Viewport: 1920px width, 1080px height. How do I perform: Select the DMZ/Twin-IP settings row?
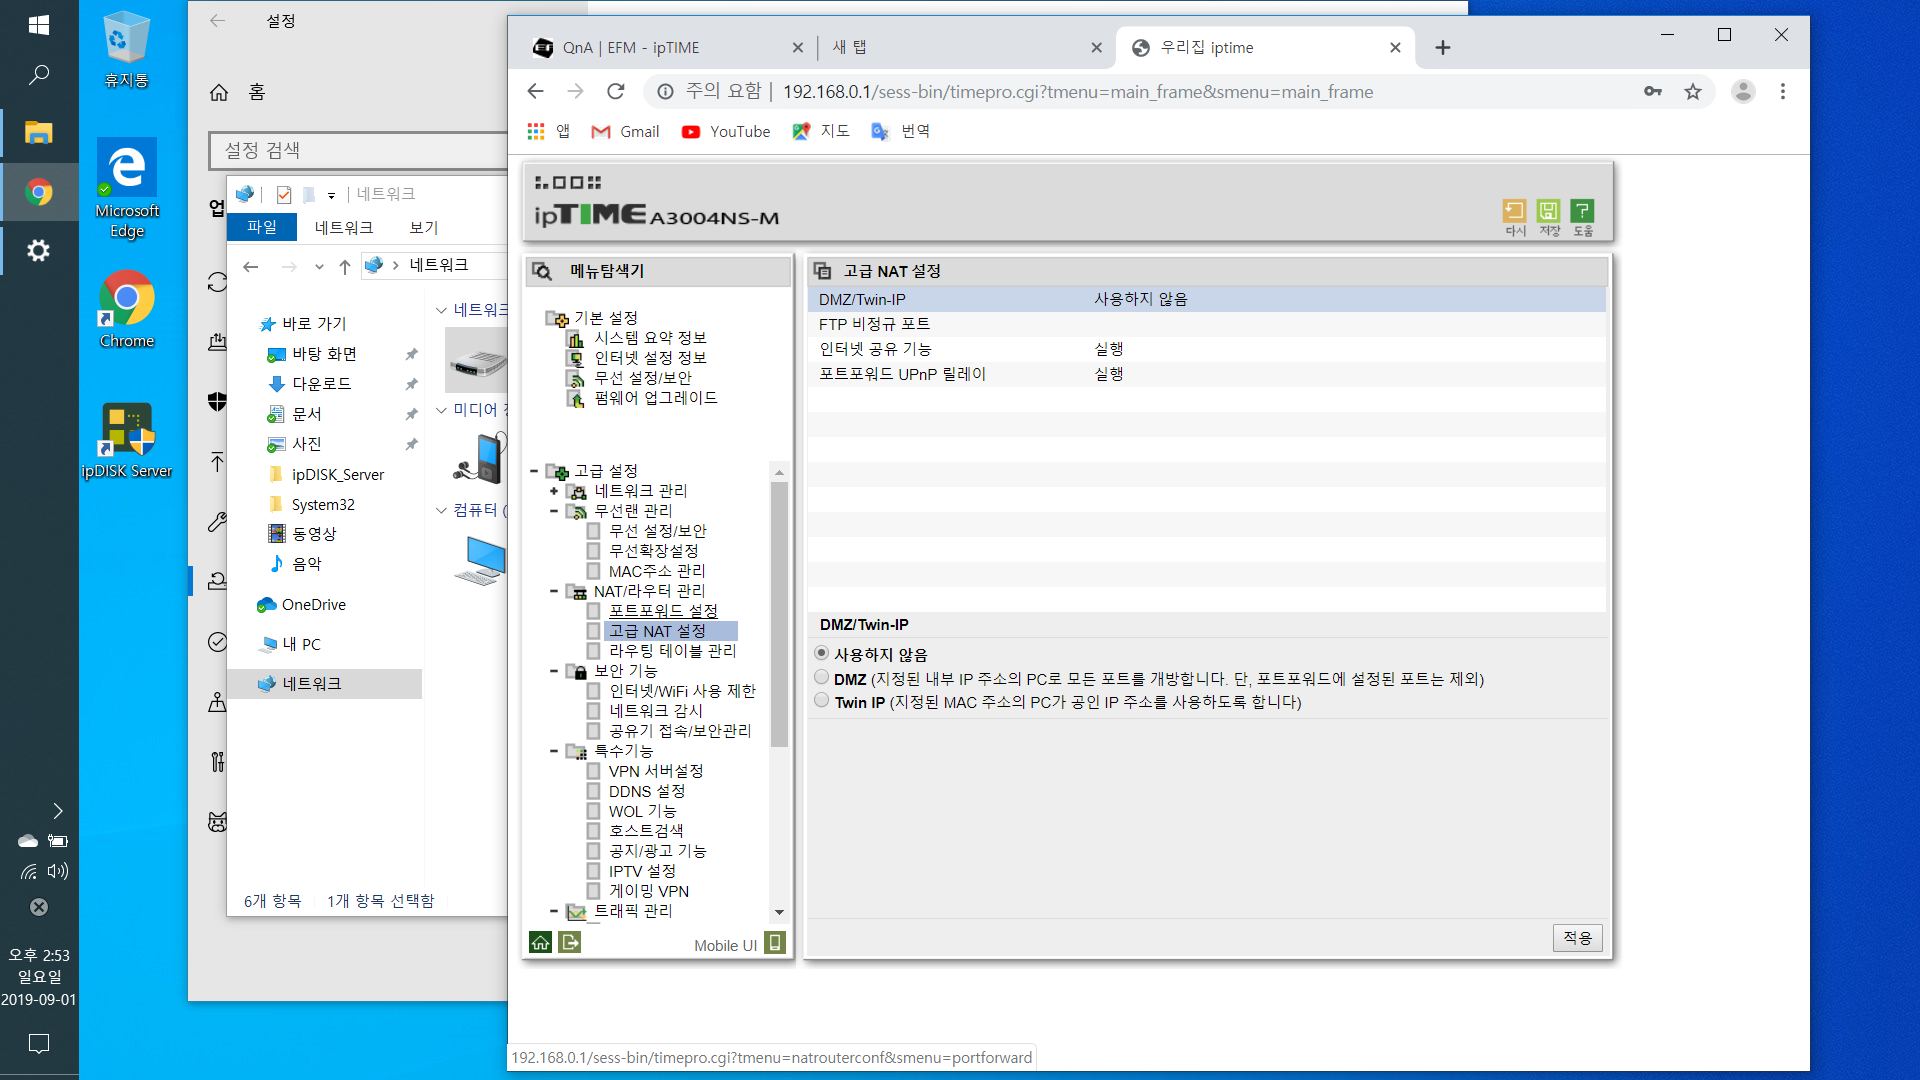(1207, 299)
